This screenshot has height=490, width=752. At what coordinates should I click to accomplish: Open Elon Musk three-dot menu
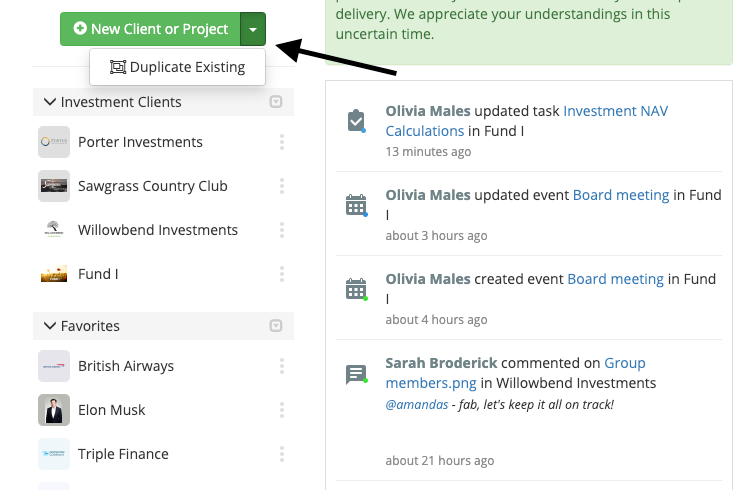click(282, 410)
